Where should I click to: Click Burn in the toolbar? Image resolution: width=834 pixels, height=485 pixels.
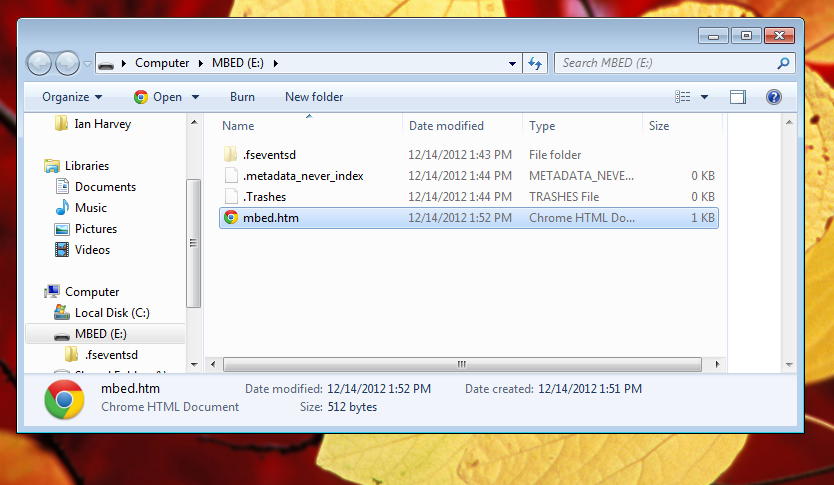(242, 97)
